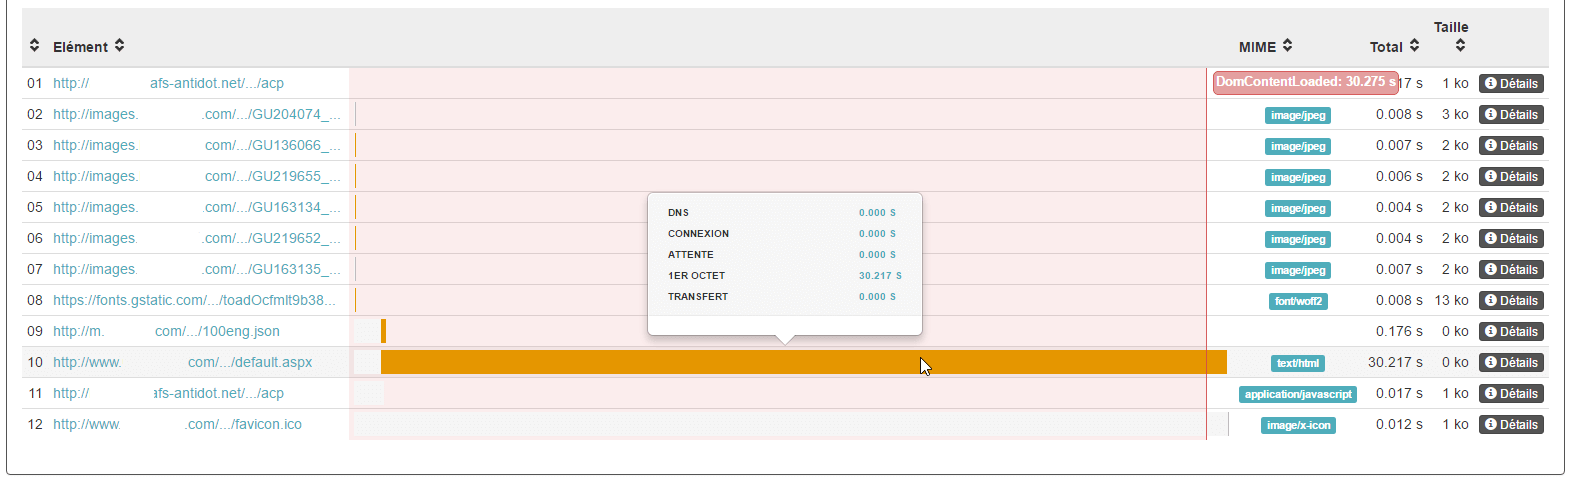Open Détails for row 09 100eng.json
1573x479 pixels.
coord(1511,331)
